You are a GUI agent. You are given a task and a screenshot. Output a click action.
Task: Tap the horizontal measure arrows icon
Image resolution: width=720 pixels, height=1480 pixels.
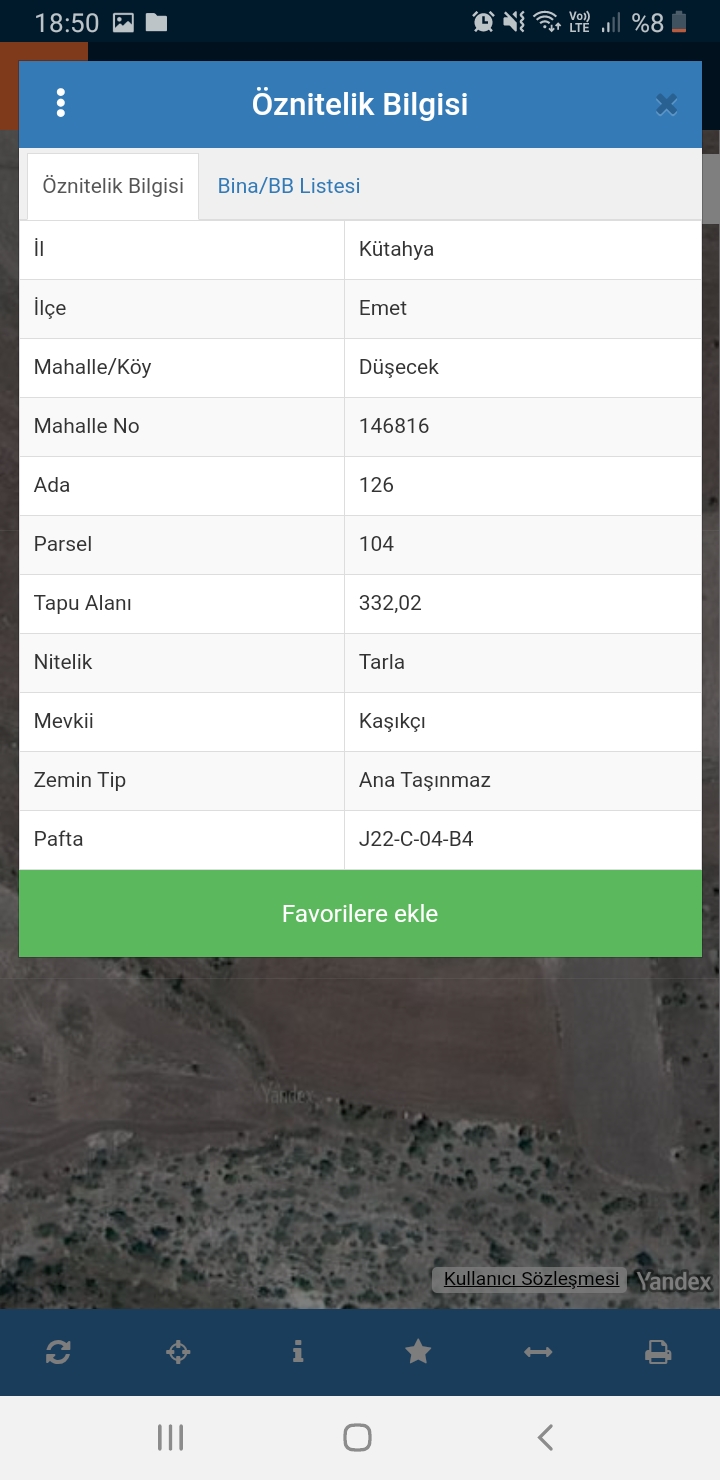coord(538,1352)
